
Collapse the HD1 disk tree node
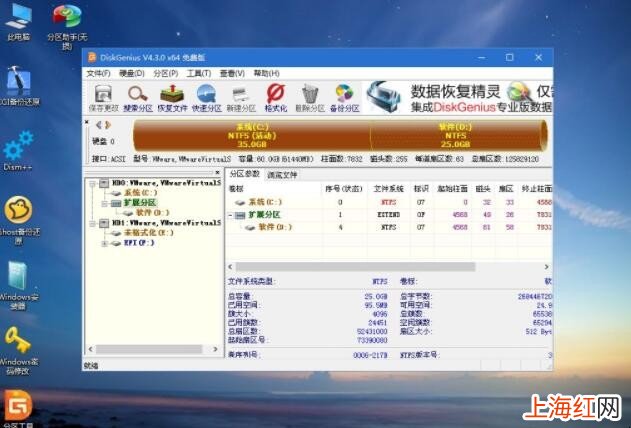(92, 223)
